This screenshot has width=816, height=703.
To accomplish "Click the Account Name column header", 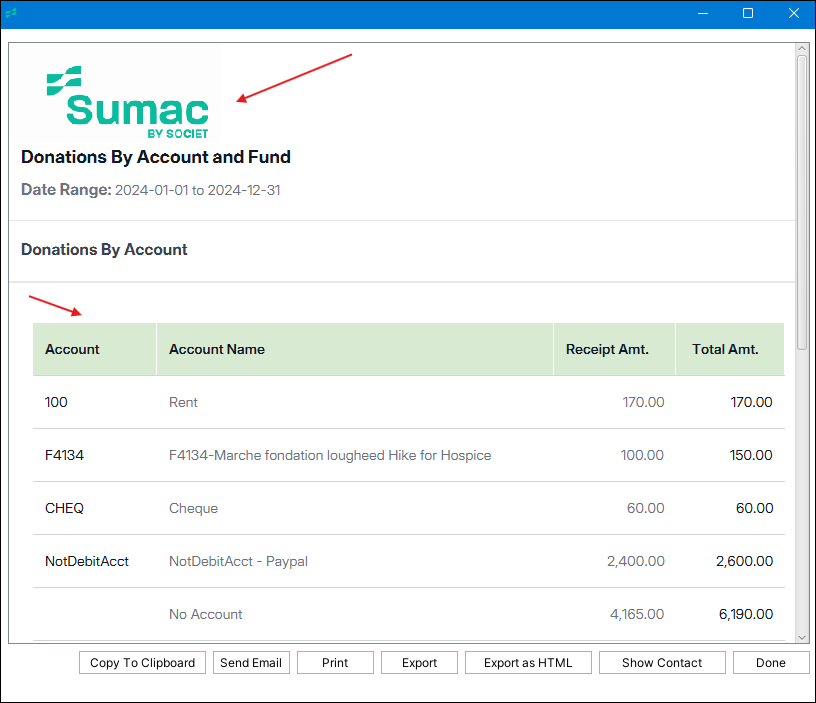I will 217,349.
